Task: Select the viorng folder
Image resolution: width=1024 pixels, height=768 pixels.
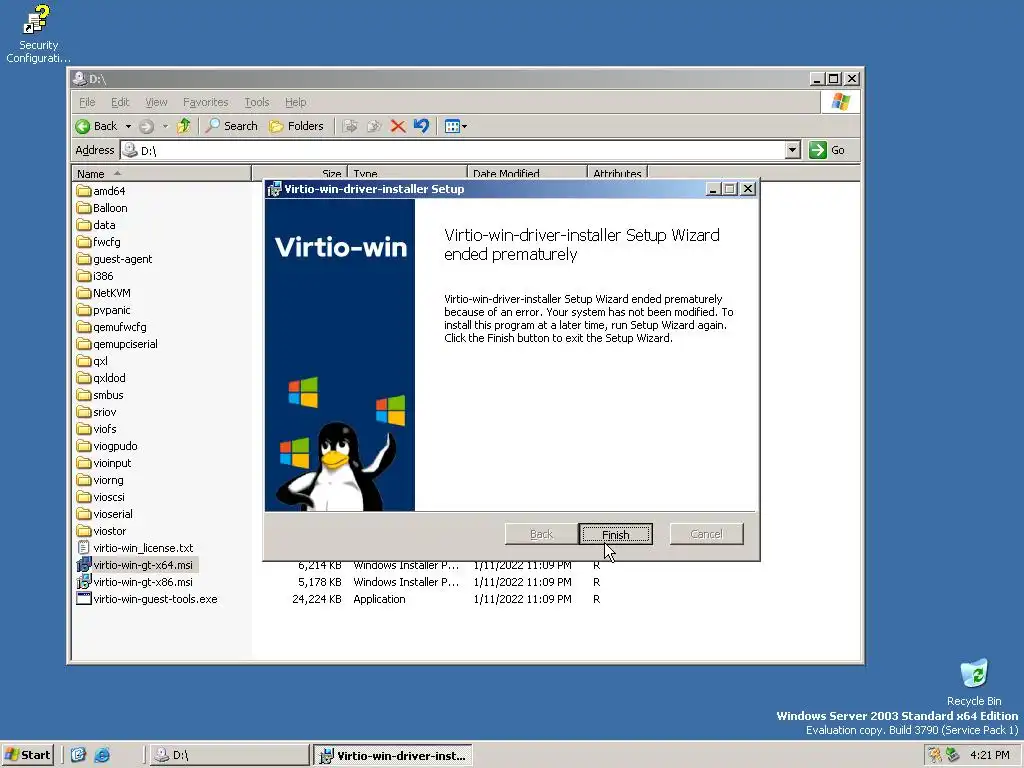Action: [x=100, y=479]
